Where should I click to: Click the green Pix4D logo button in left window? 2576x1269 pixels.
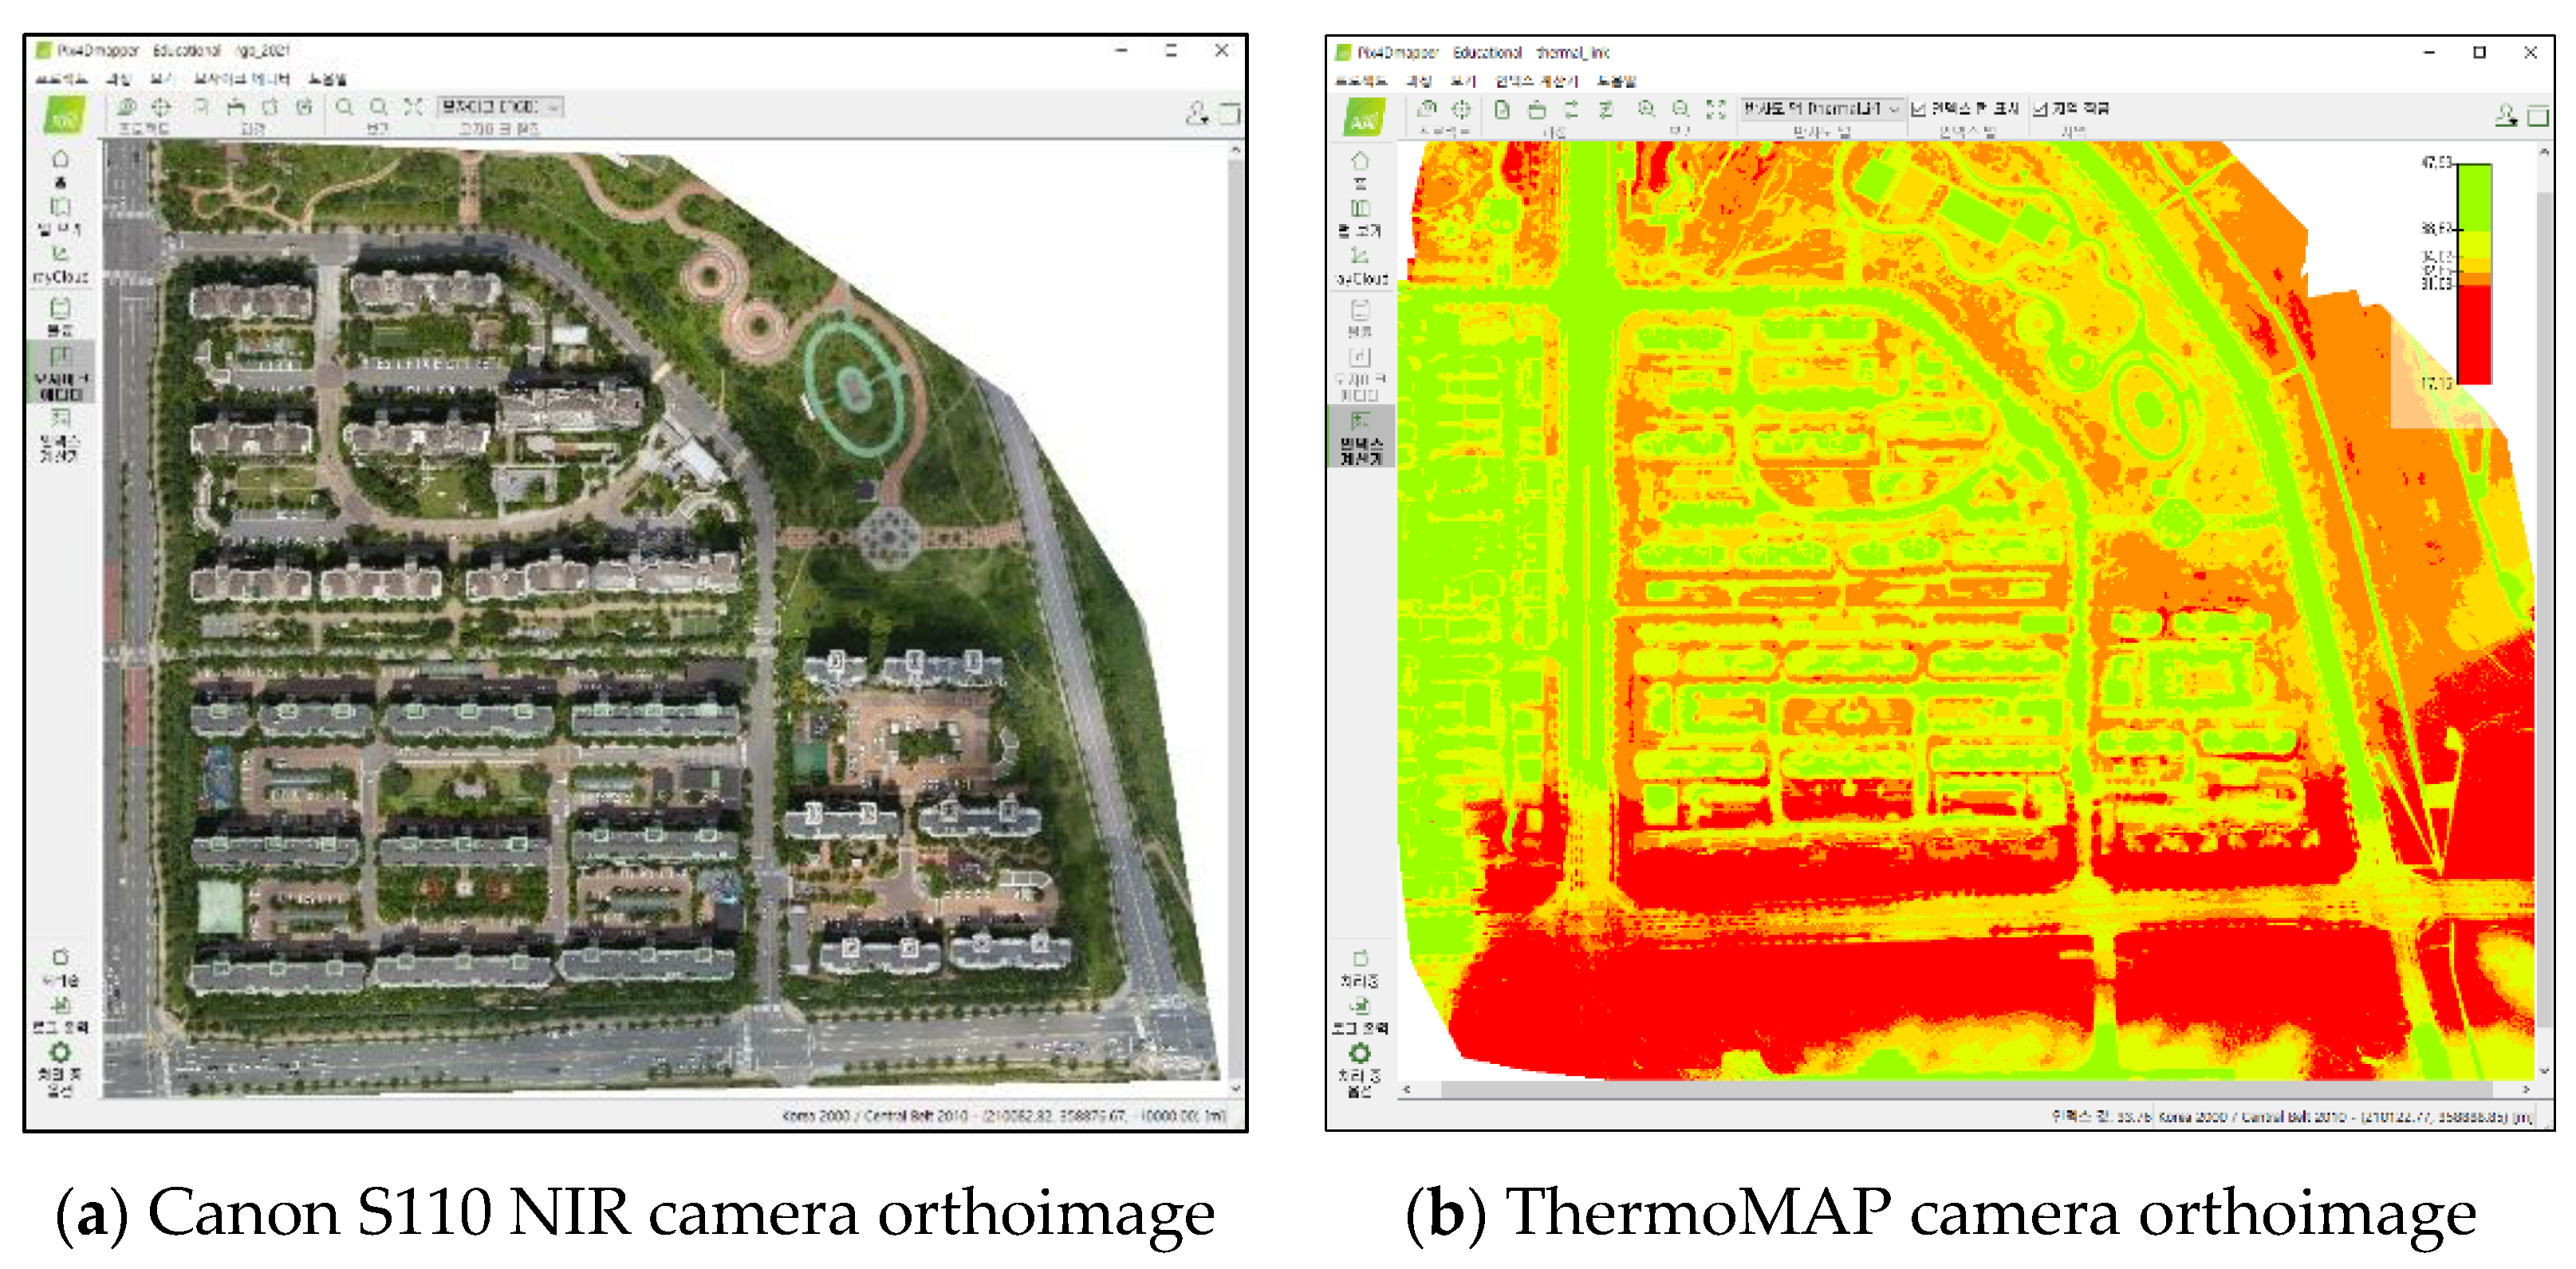(x=66, y=115)
